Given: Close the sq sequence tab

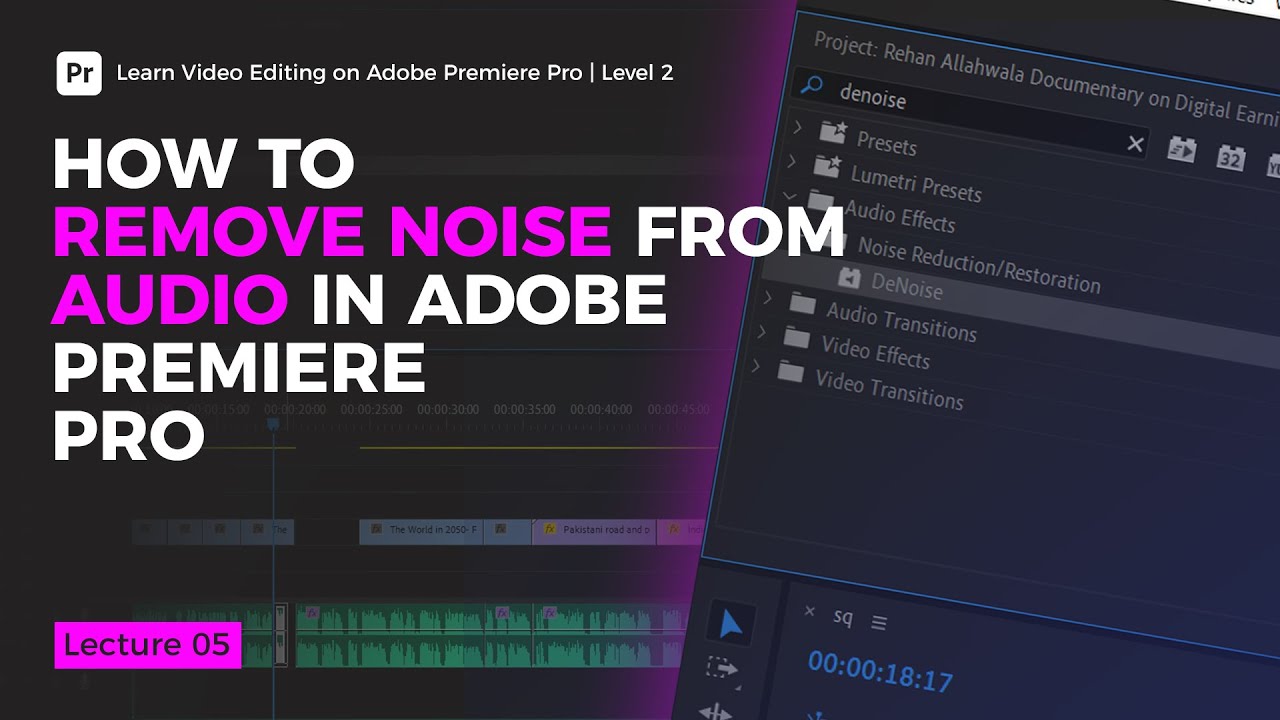Looking at the screenshot, I should (810, 611).
